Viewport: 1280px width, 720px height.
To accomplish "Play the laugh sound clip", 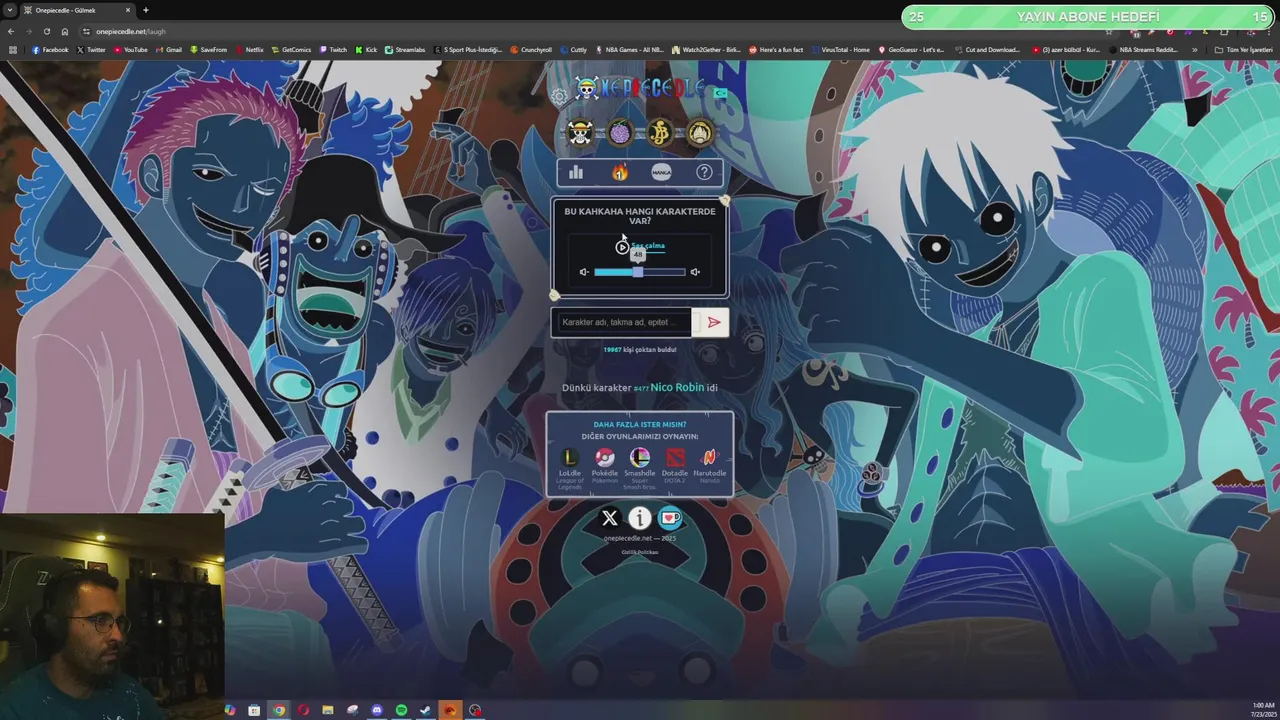I will click(x=622, y=247).
